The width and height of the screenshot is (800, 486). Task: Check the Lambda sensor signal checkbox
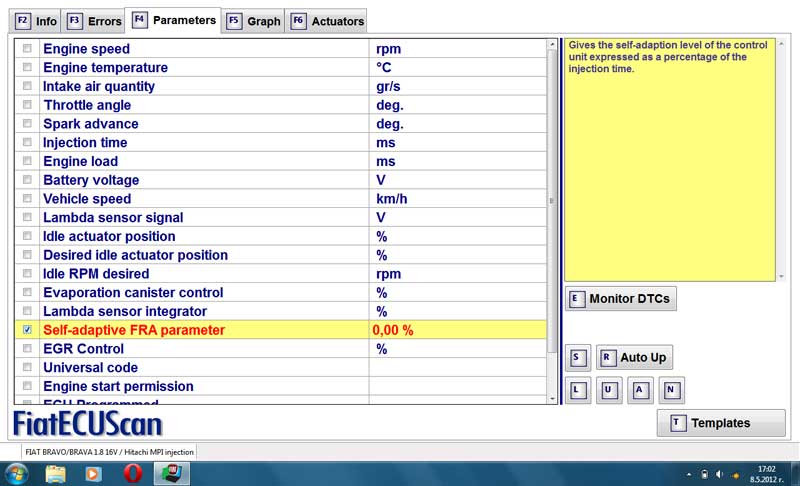point(27,218)
